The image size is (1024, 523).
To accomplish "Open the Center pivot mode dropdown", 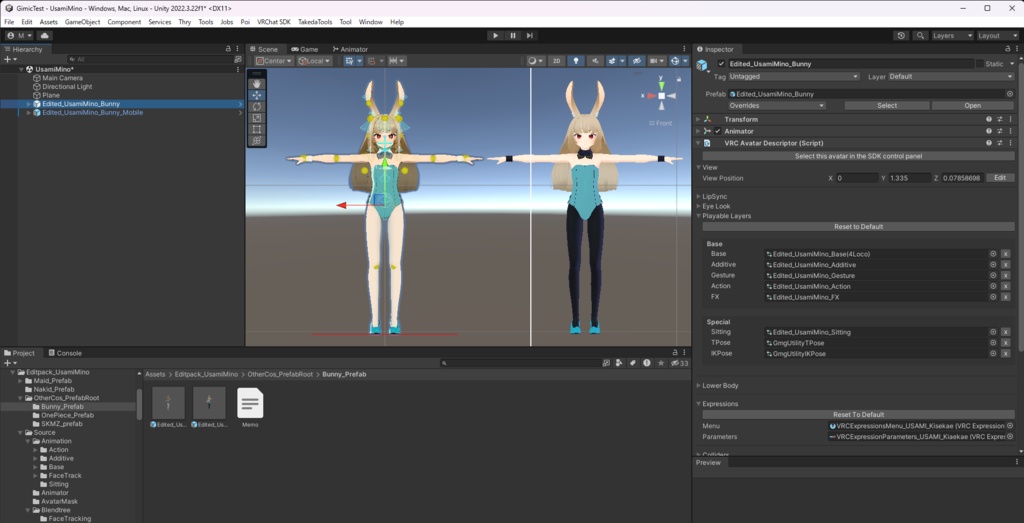I will 274,61.
